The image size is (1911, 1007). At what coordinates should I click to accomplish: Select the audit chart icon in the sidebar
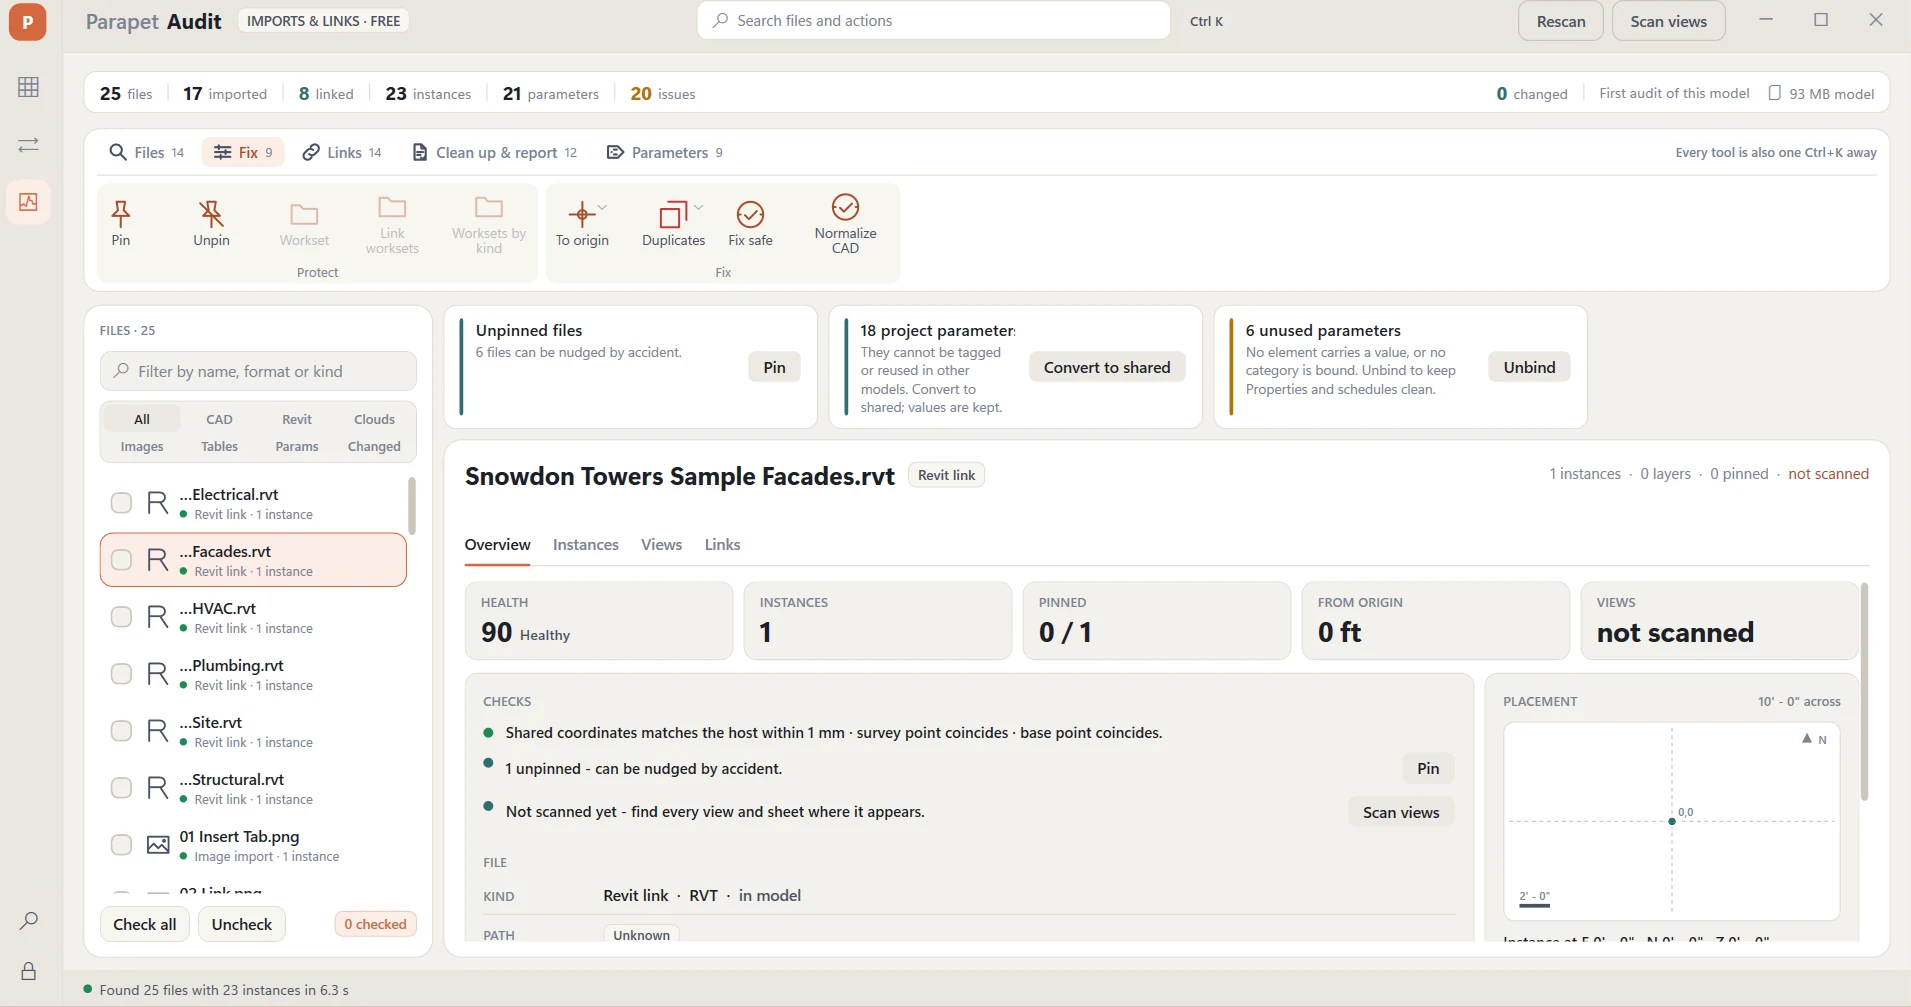(x=28, y=202)
